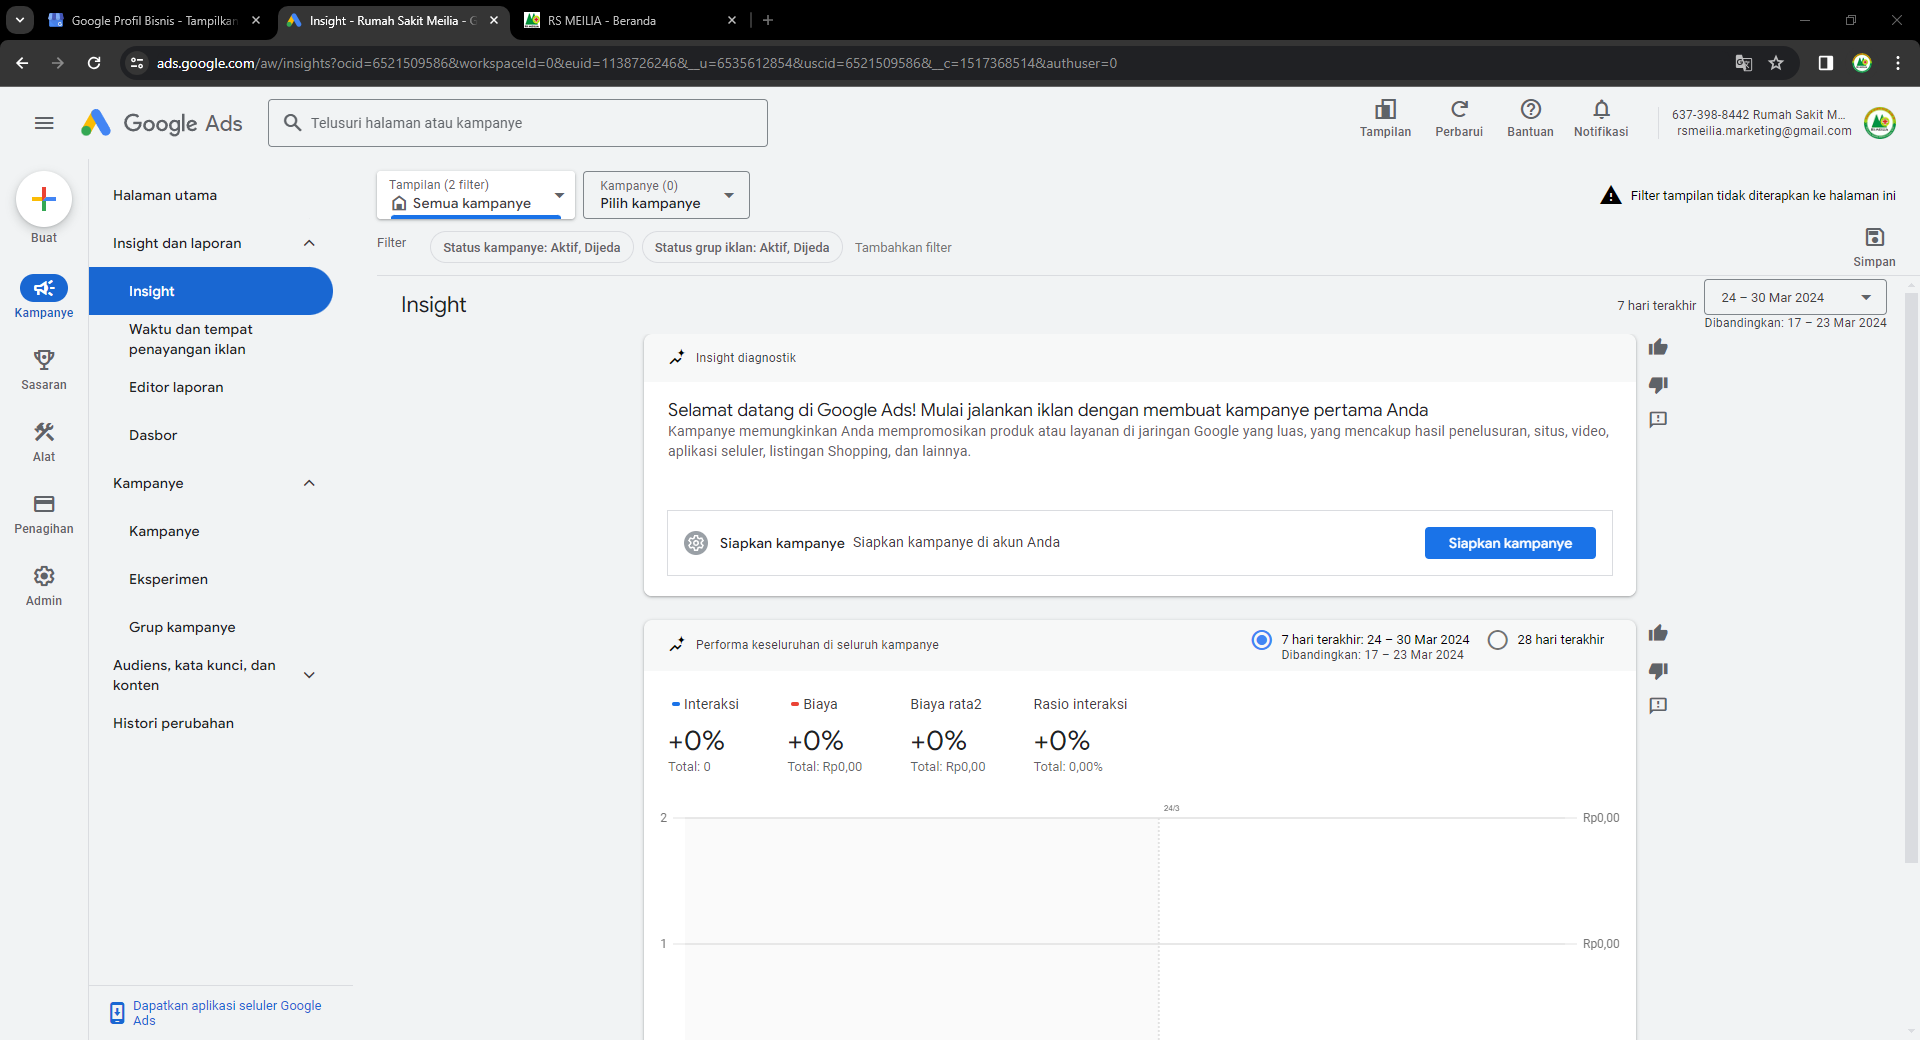The image size is (1920, 1040).
Task: Thumbs down the Performa keseluruhan card
Action: click(1658, 670)
